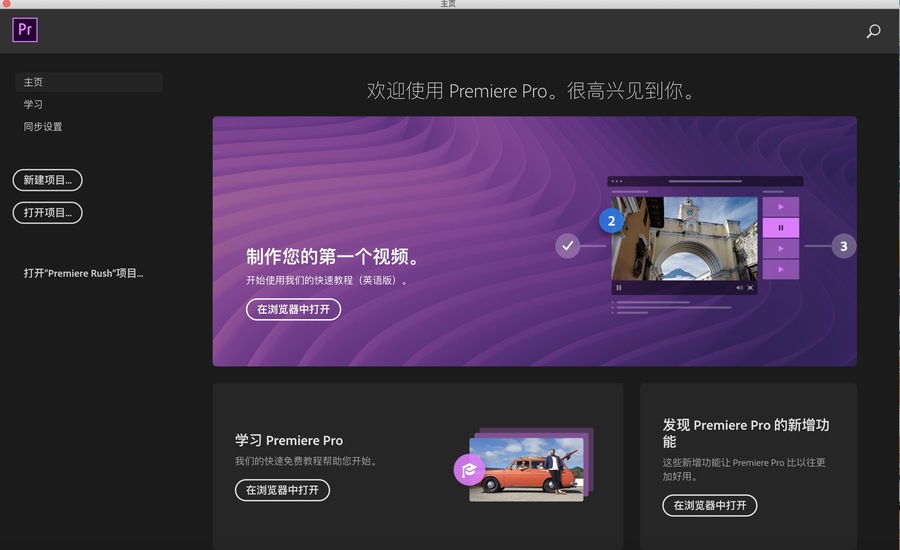The height and width of the screenshot is (550, 900).
Task: Click the step 3 circle in banner
Action: (844, 246)
